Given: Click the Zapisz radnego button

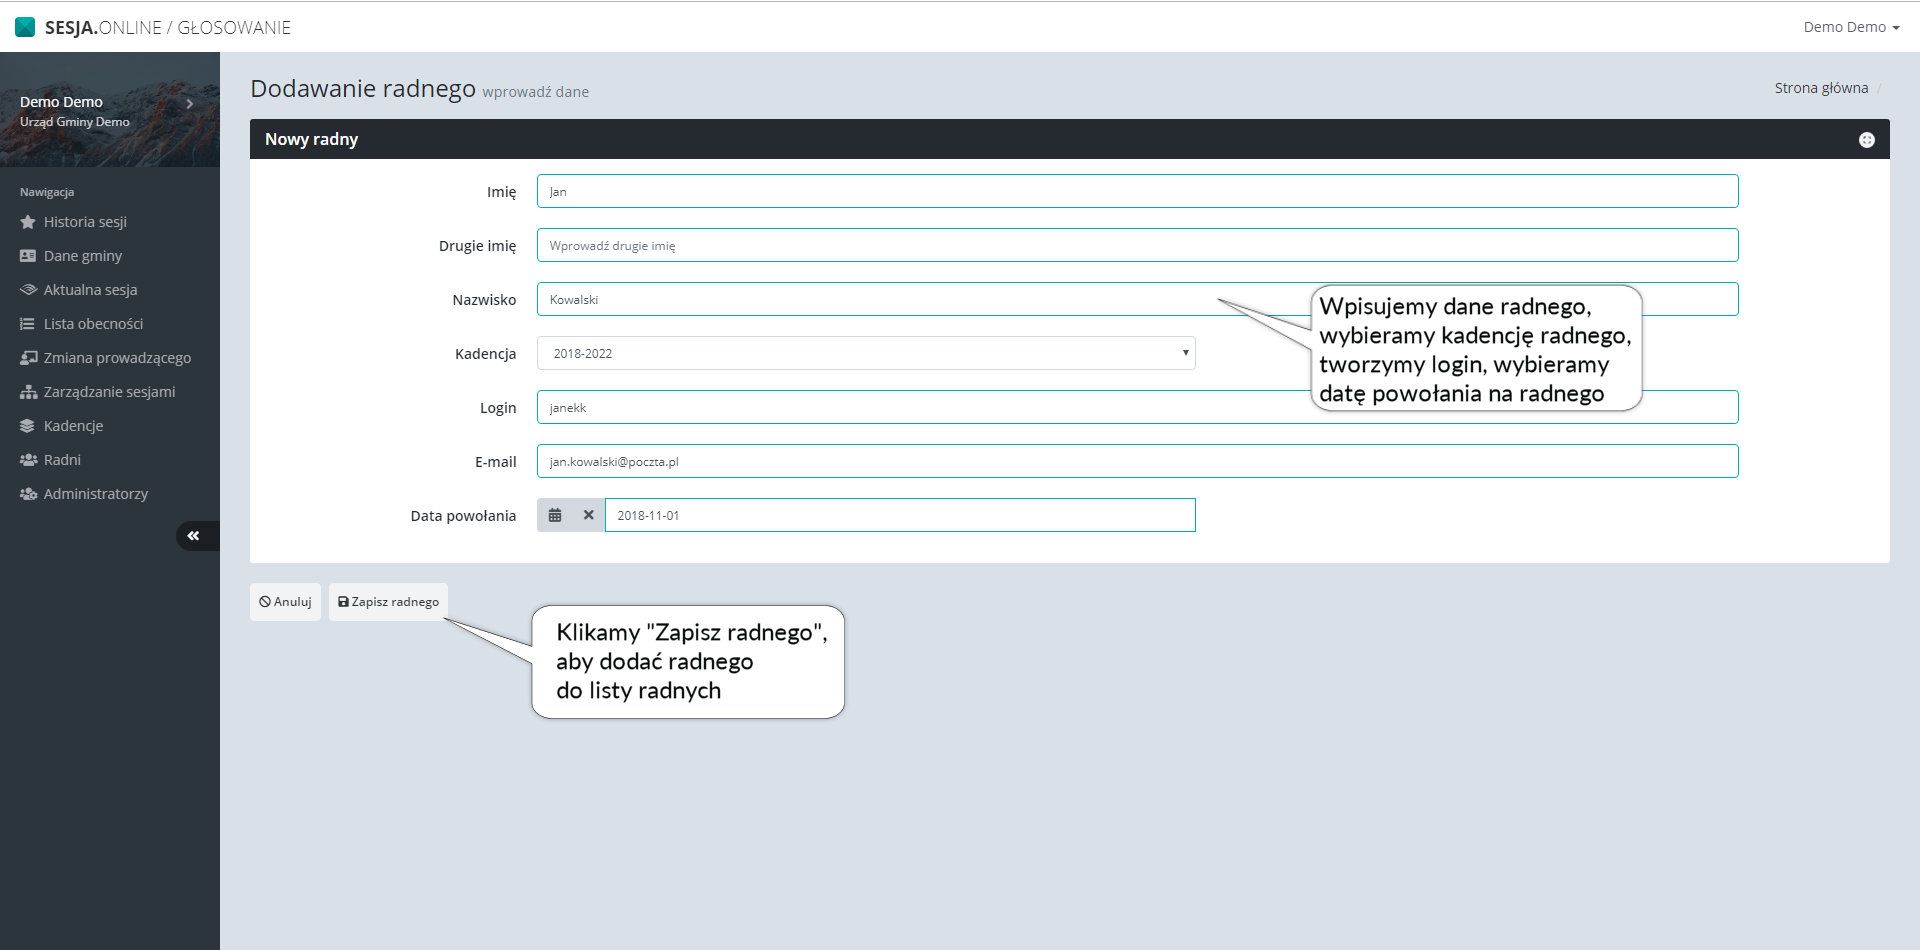Looking at the screenshot, I should (x=388, y=602).
